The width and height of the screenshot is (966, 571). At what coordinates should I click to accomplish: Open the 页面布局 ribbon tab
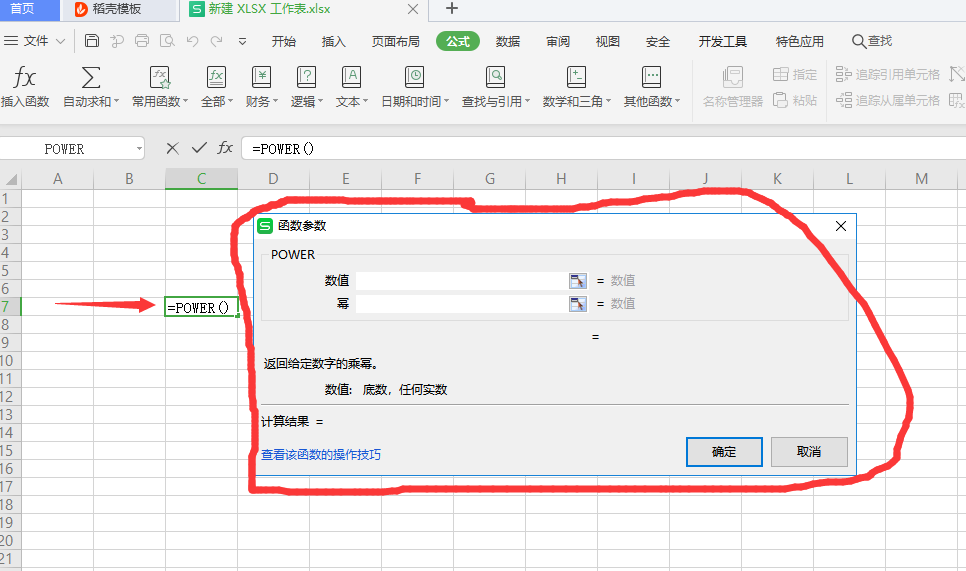[396, 41]
